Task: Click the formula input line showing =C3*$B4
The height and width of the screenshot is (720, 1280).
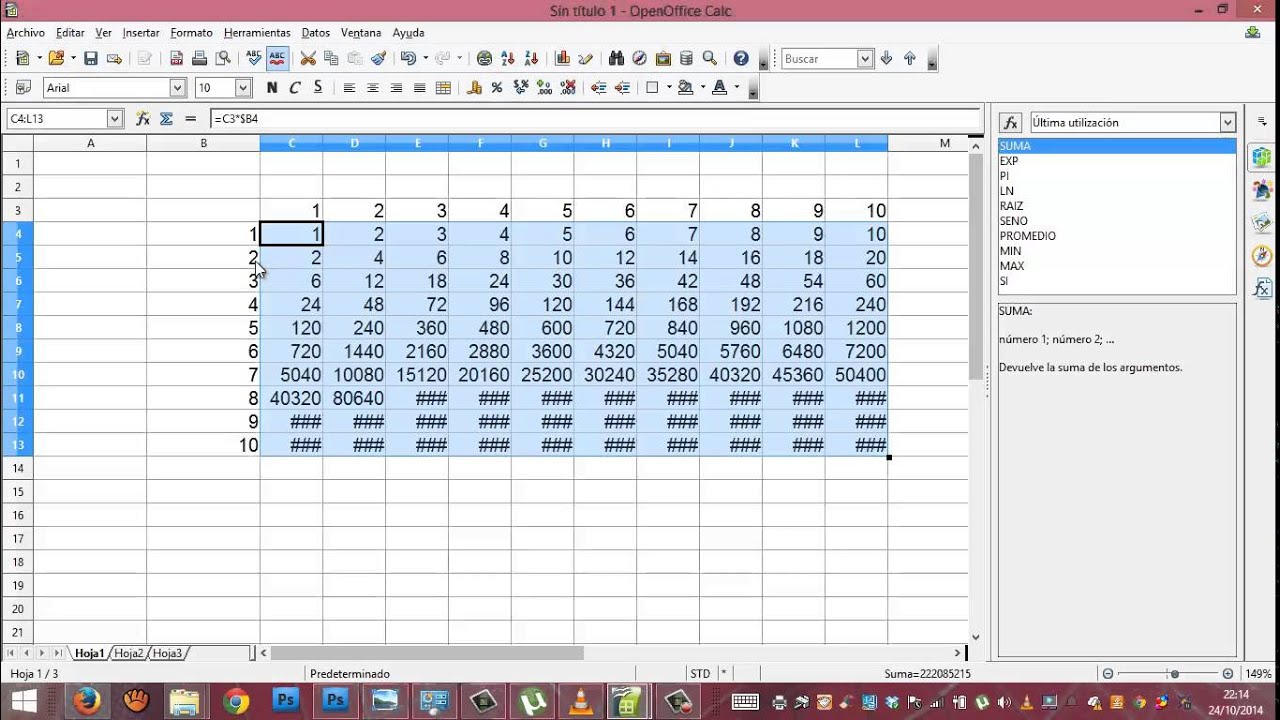Action: [596, 118]
